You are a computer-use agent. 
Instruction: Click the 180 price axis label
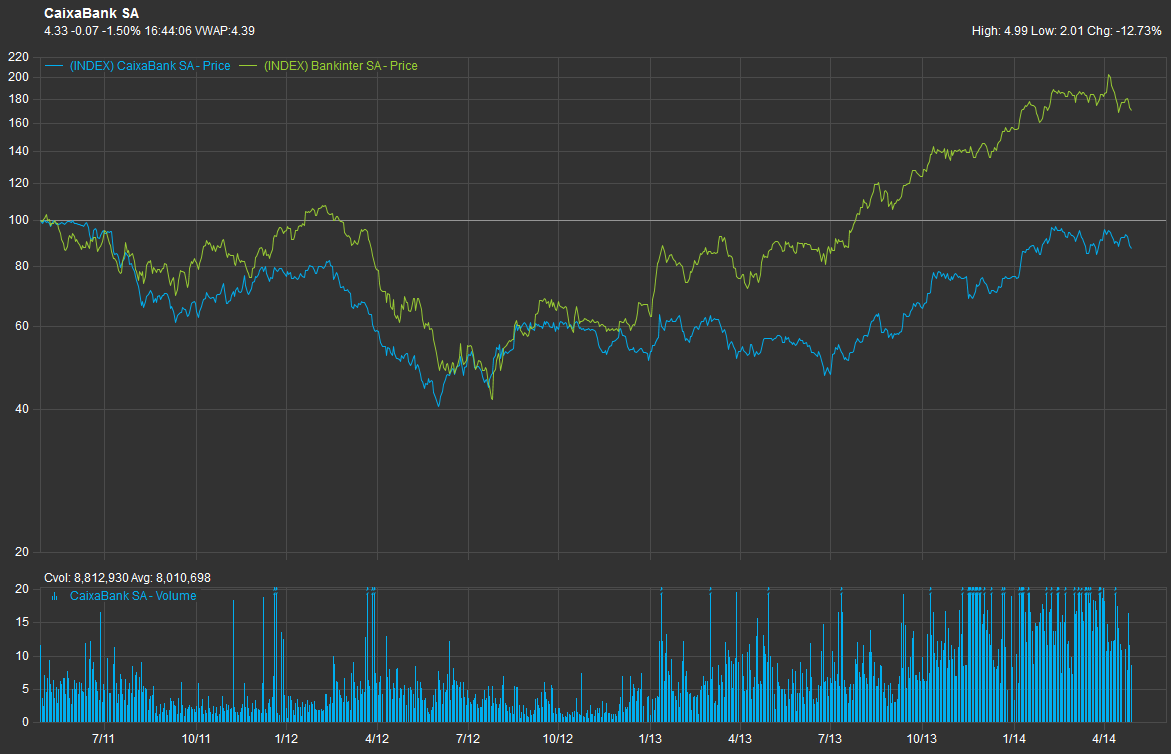18,99
